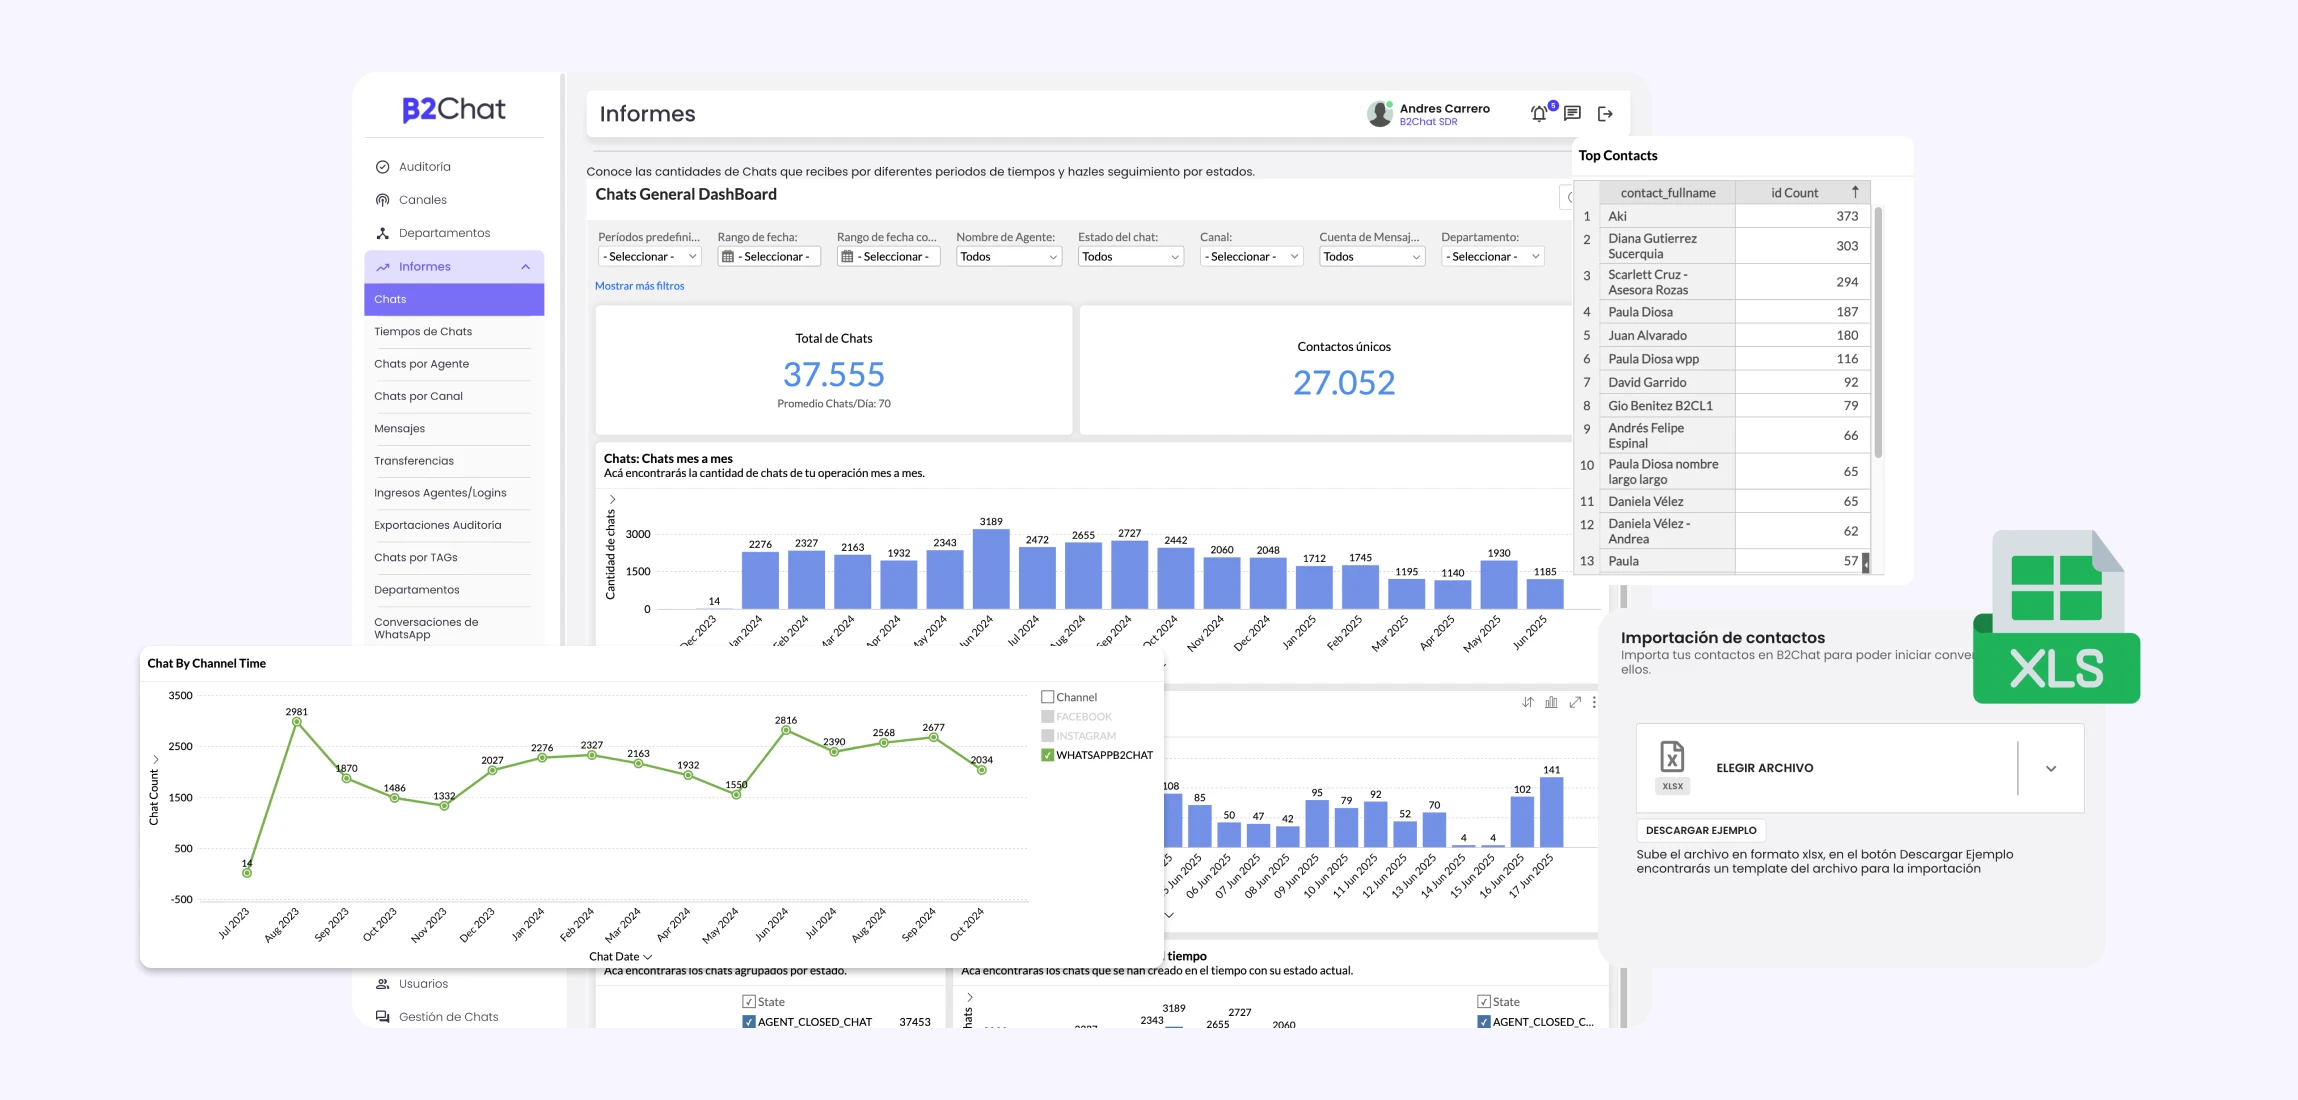Click the expand chart icon

[1575, 702]
